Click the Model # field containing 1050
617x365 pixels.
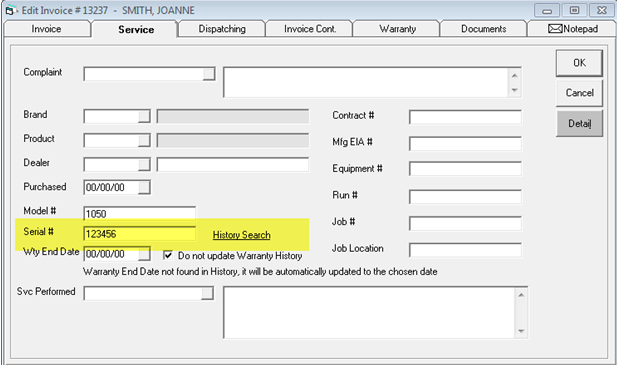click(140, 214)
